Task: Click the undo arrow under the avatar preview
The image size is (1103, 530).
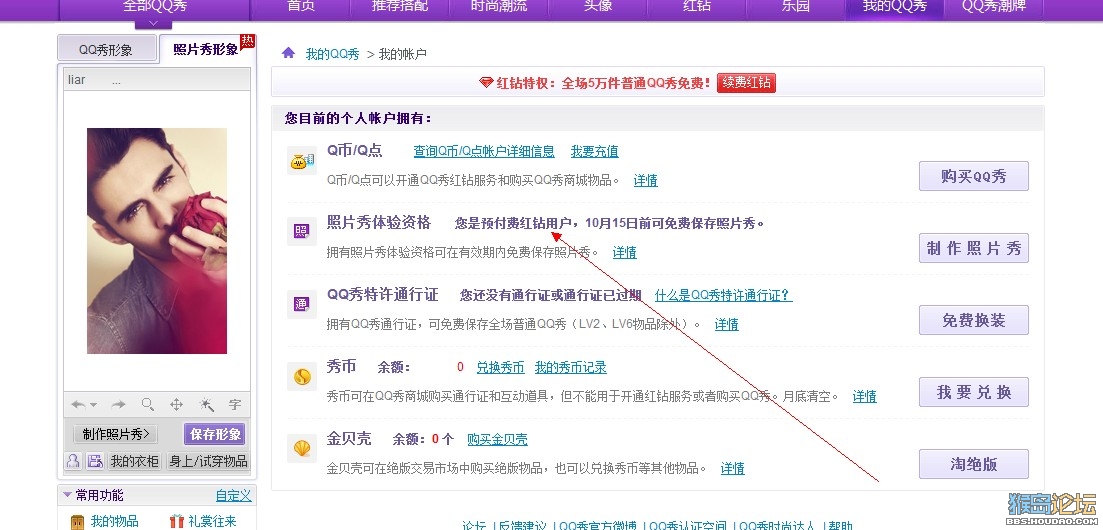Action: point(78,405)
